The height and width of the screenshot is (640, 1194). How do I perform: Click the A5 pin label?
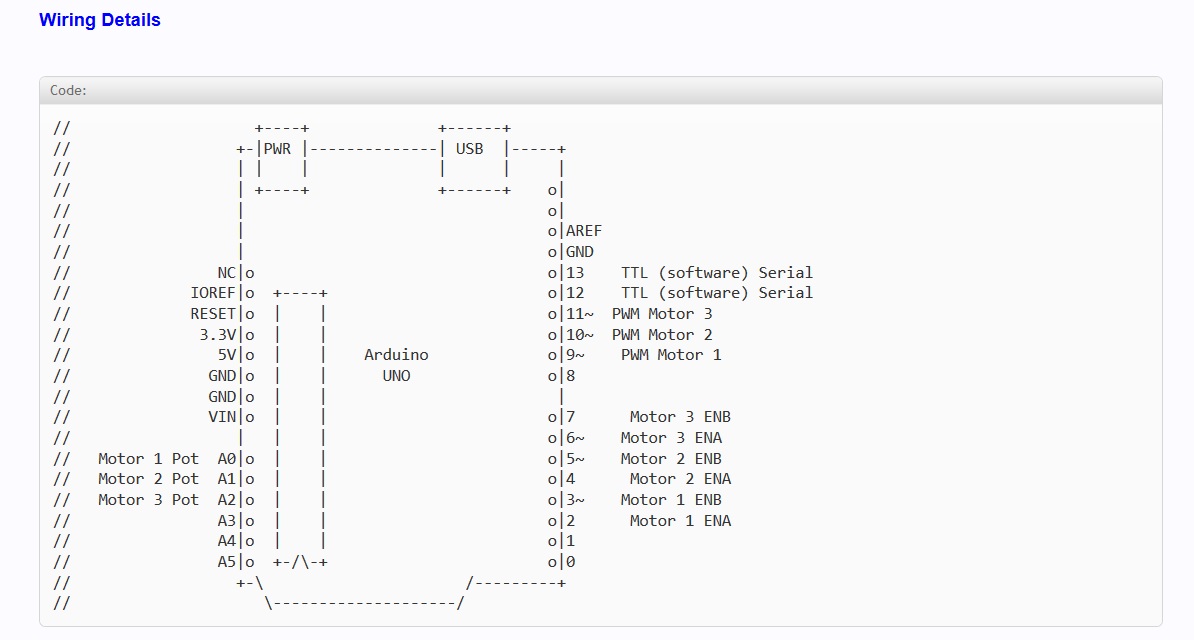tap(227, 562)
